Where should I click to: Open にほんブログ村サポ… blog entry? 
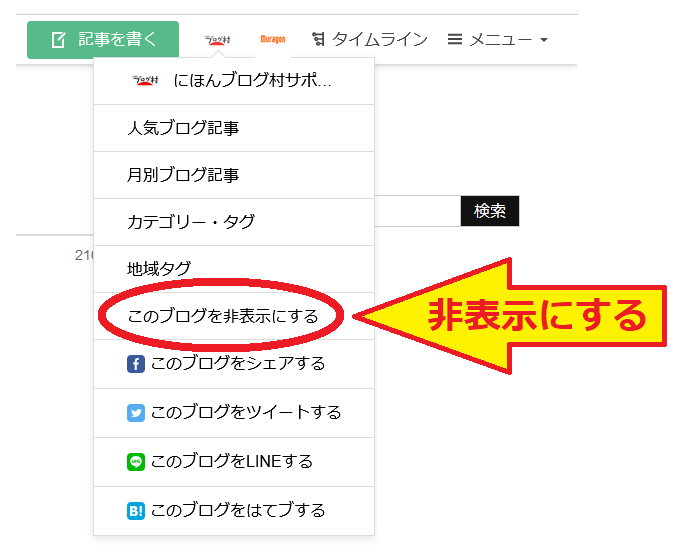click(234, 81)
